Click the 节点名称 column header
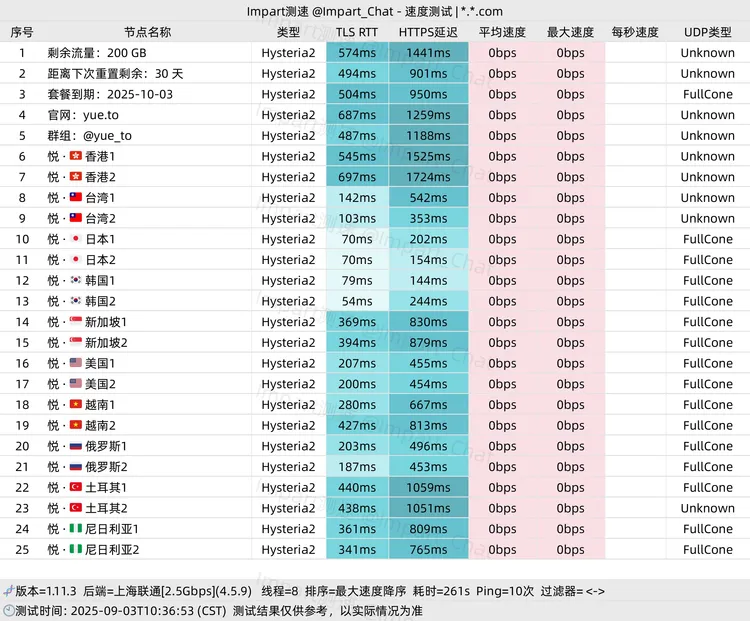Viewport: 750px width, 621px height. 147,32
